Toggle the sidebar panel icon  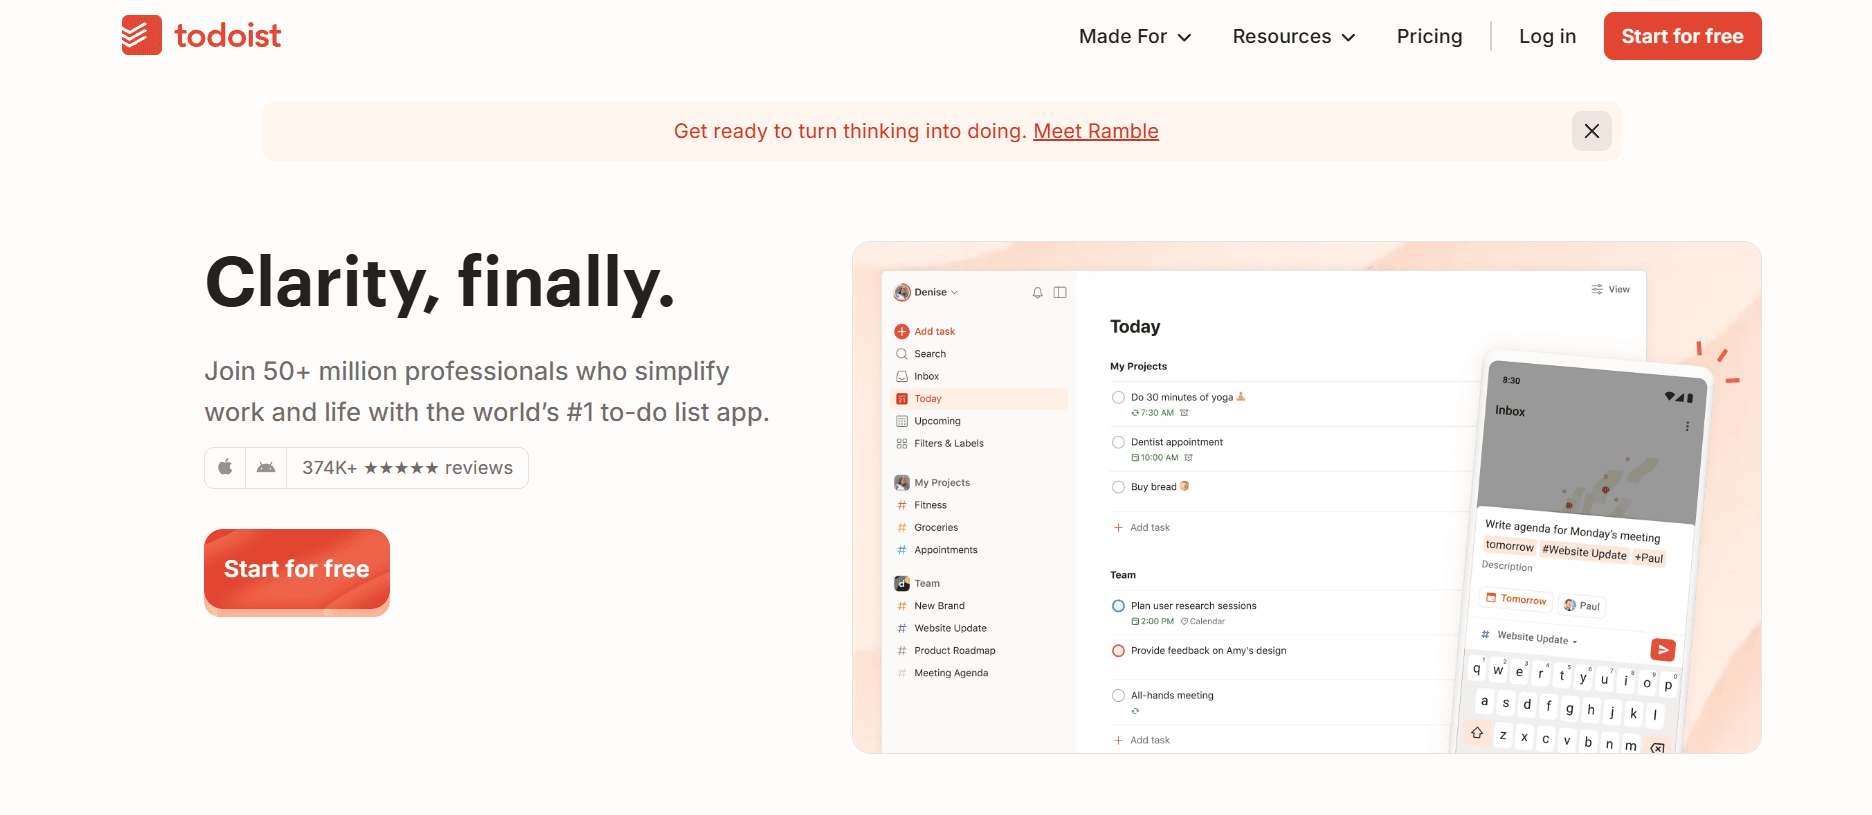coord(1060,292)
